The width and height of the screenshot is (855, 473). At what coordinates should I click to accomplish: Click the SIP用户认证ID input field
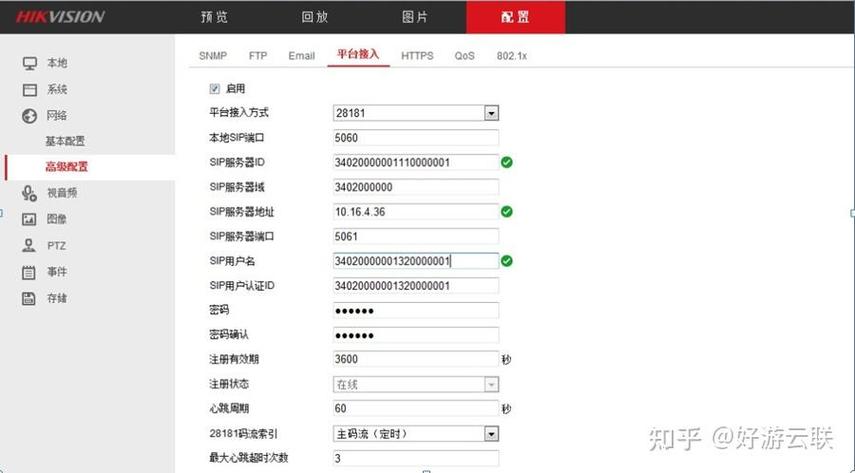(416, 285)
